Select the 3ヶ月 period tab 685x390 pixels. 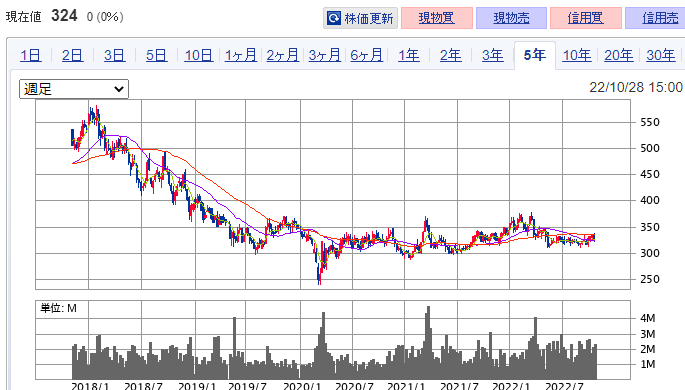(x=324, y=55)
